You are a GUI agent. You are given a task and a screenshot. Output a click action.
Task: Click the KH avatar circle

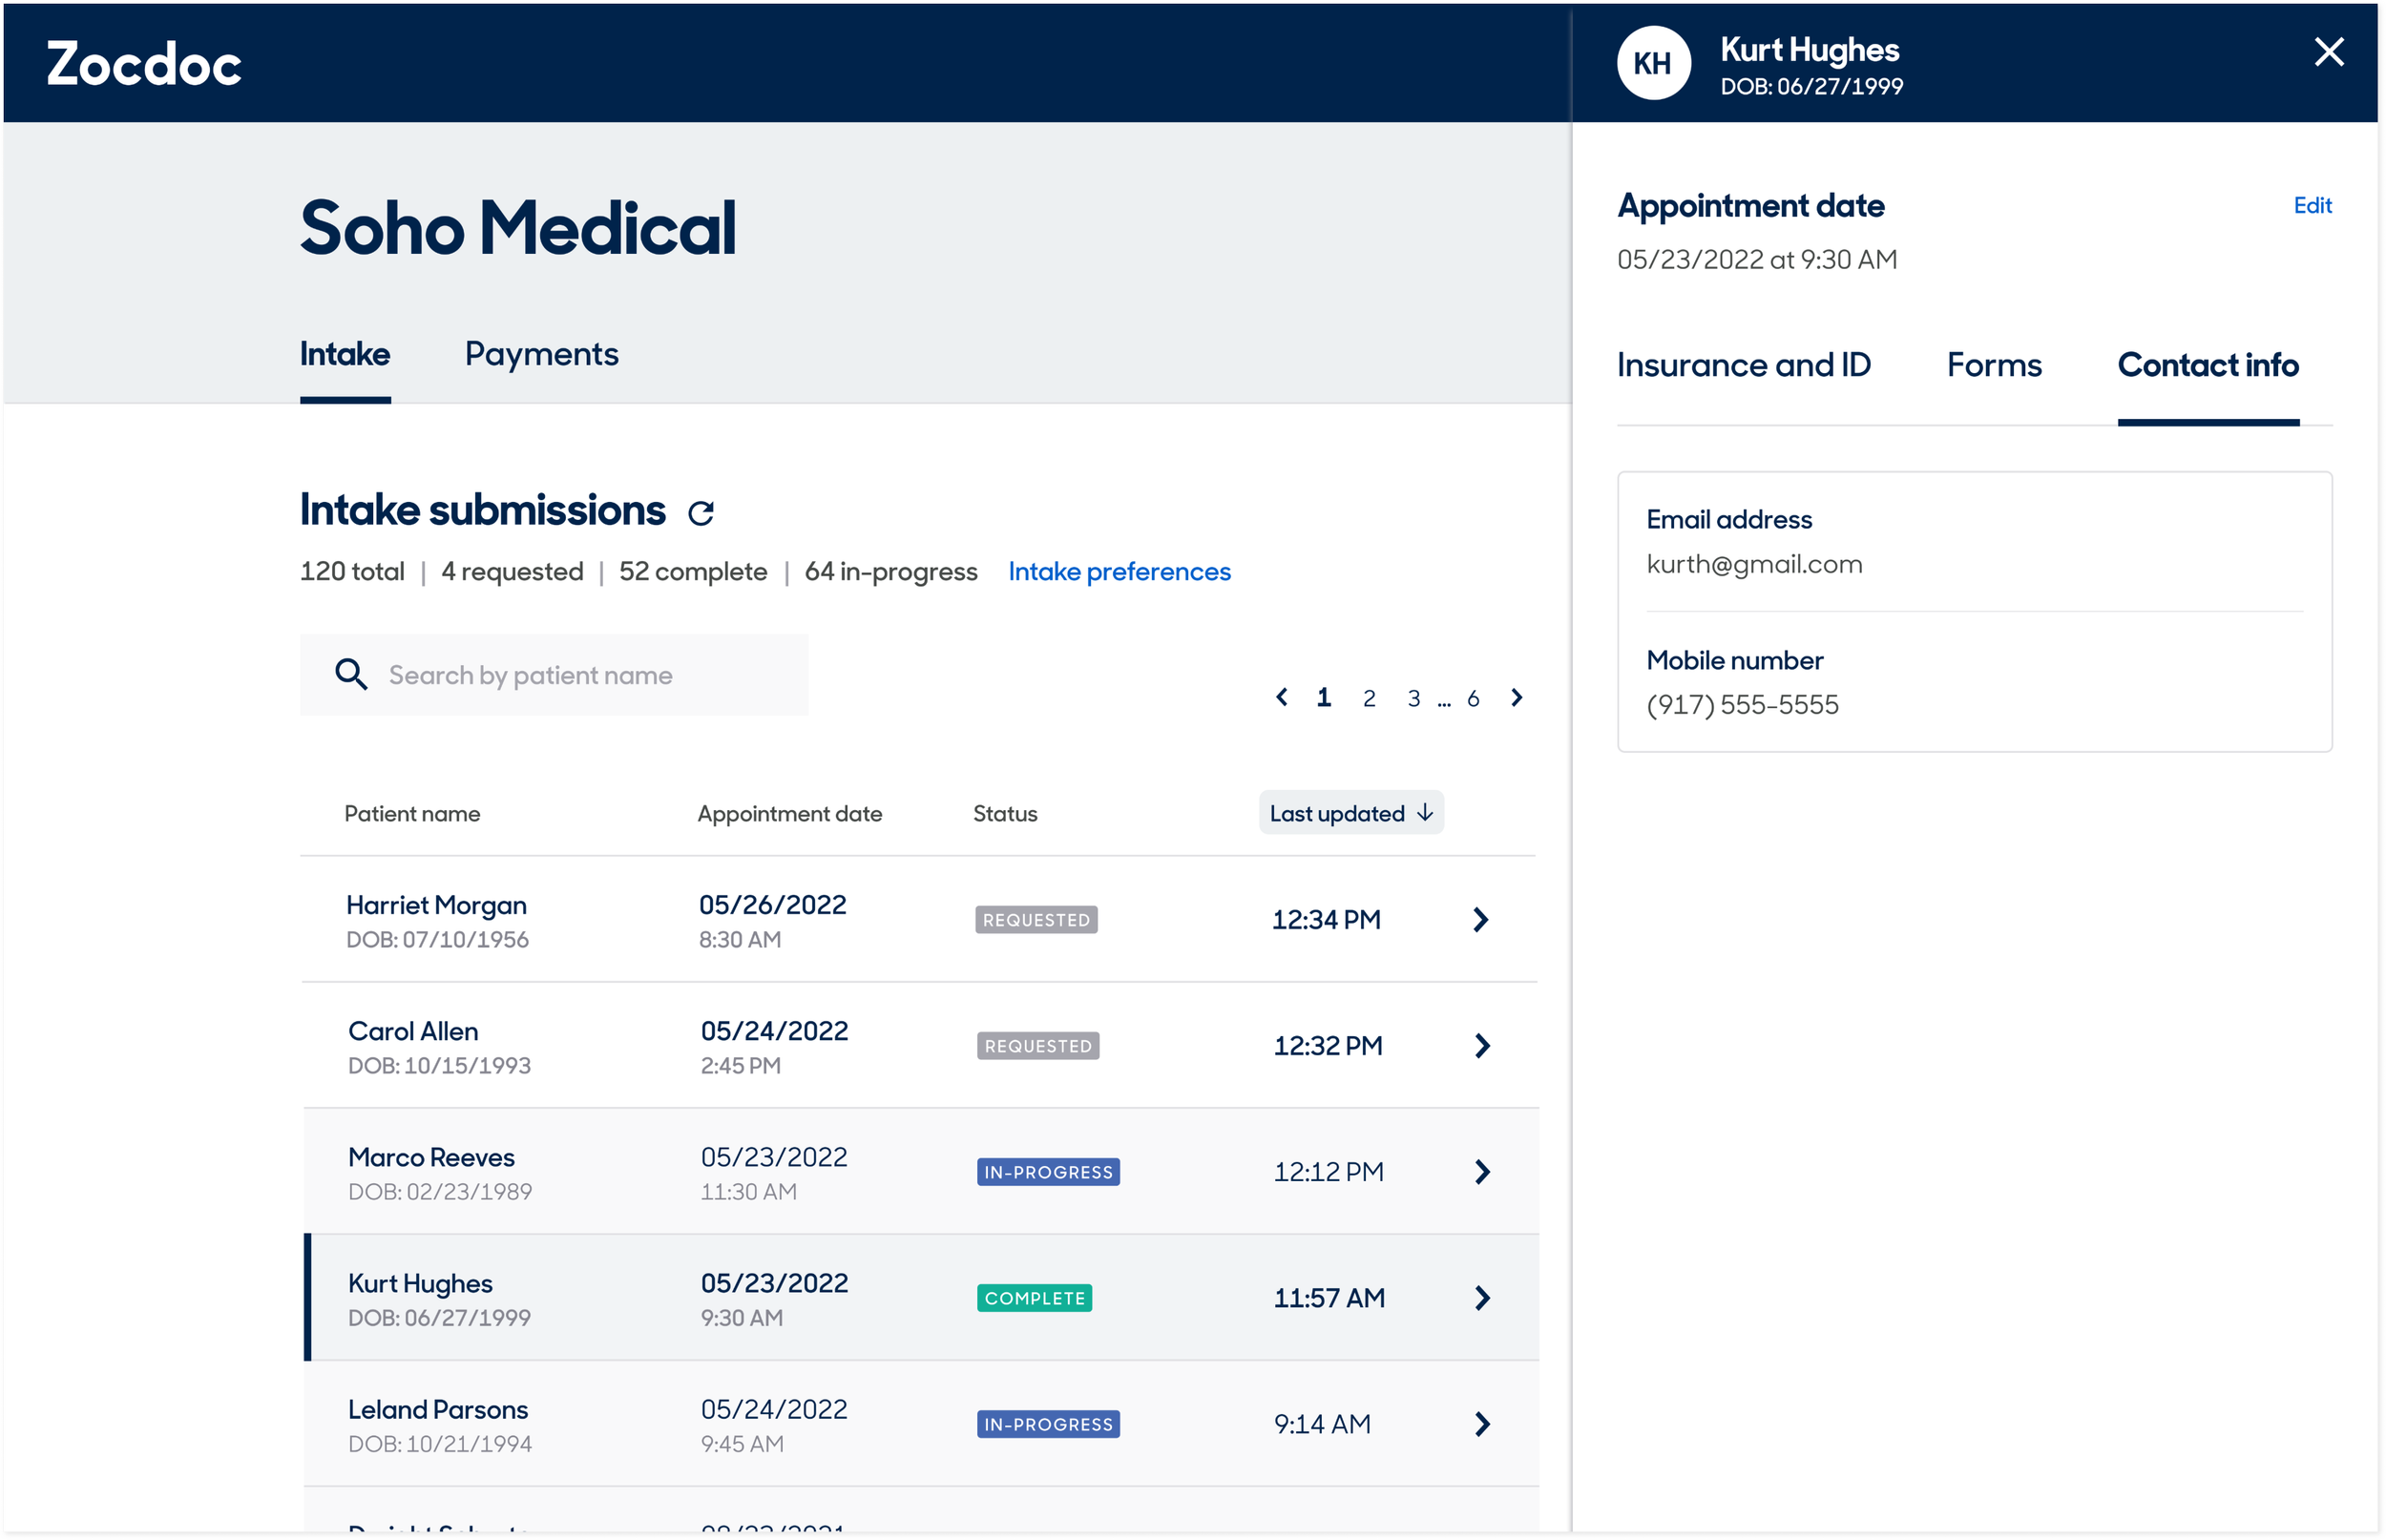click(1653, 63)
